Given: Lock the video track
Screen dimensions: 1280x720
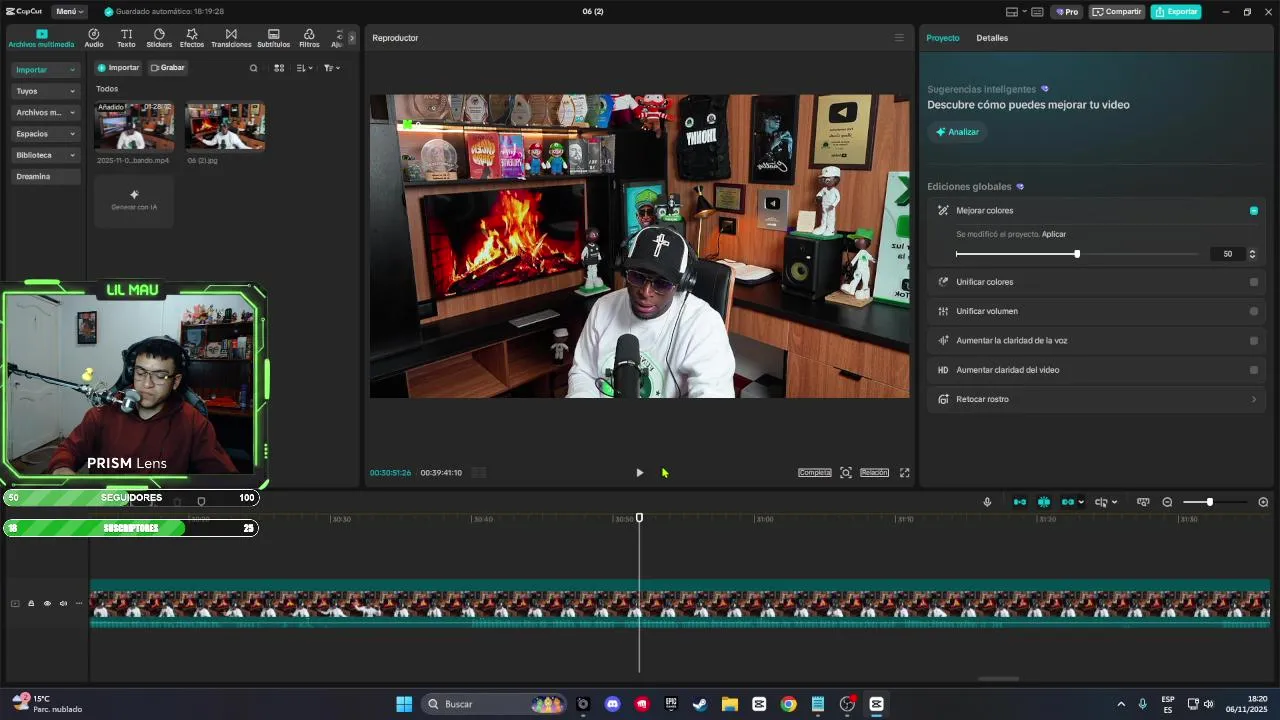Looking at the screenshot, I should [31, 603].
